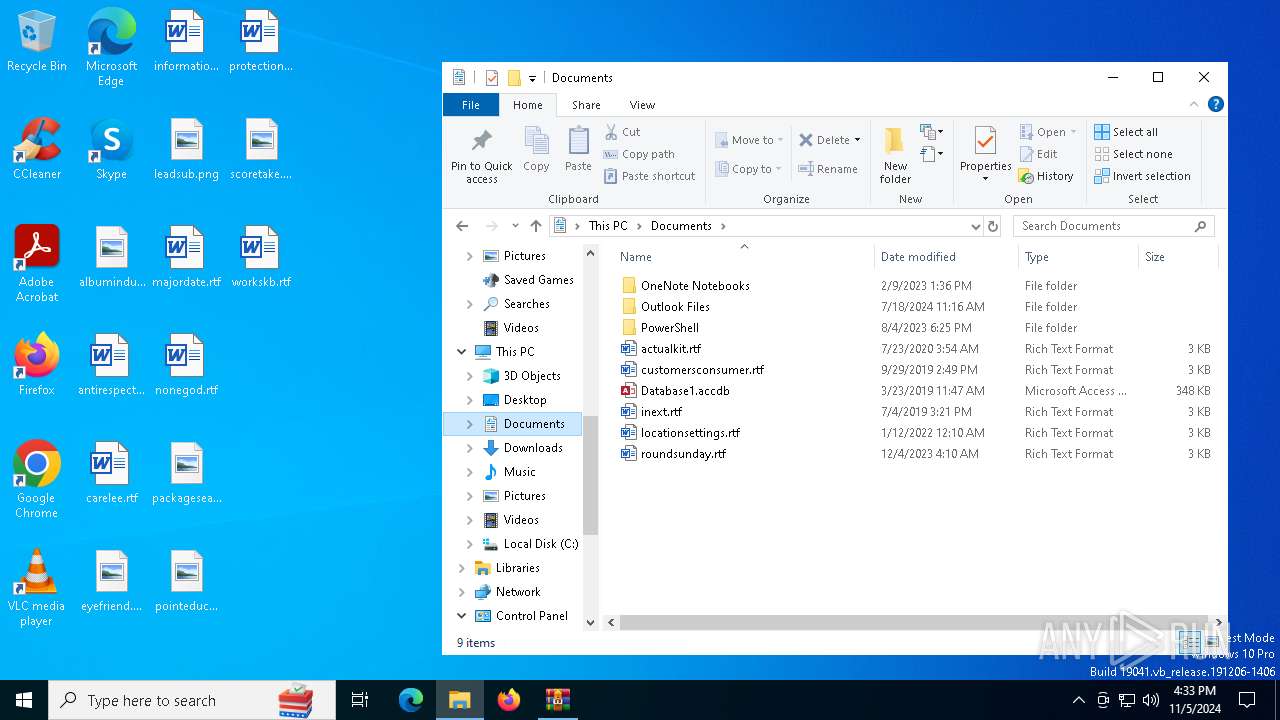The image size is (1280, 720).
Task: Select roundsunday.rtf file
Action: click(x=683, y=454)
